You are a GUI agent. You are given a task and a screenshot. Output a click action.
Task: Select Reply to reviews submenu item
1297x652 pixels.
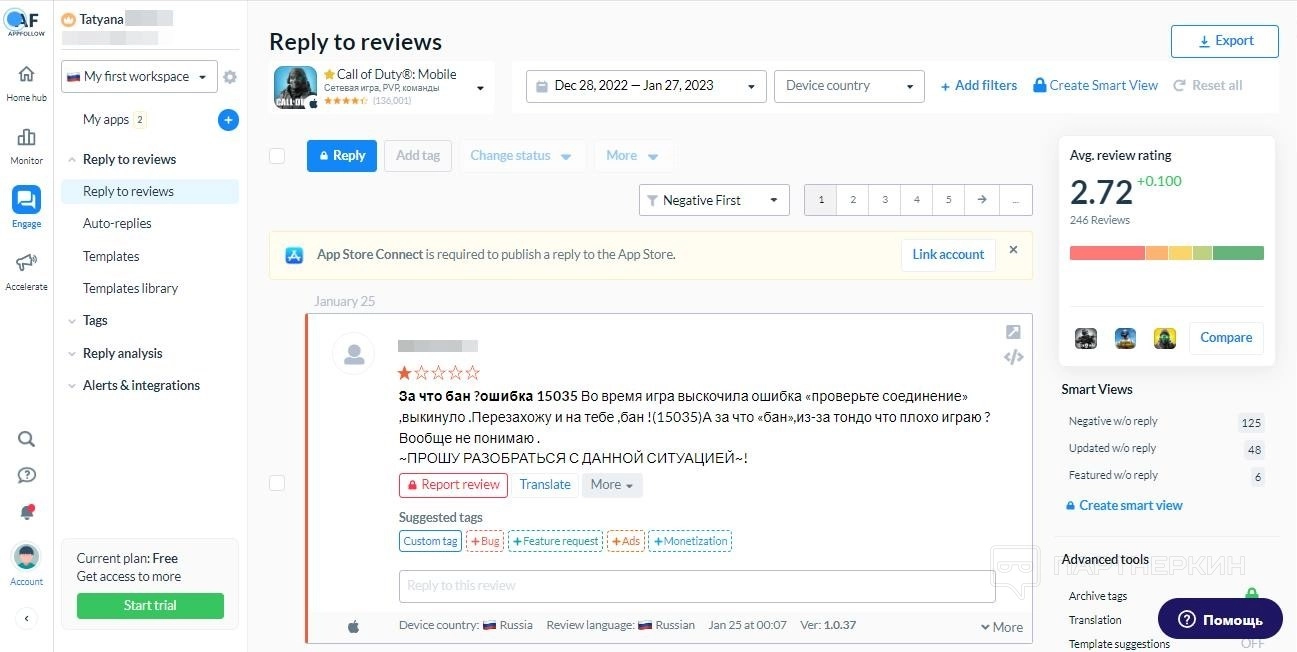point(150,192)
